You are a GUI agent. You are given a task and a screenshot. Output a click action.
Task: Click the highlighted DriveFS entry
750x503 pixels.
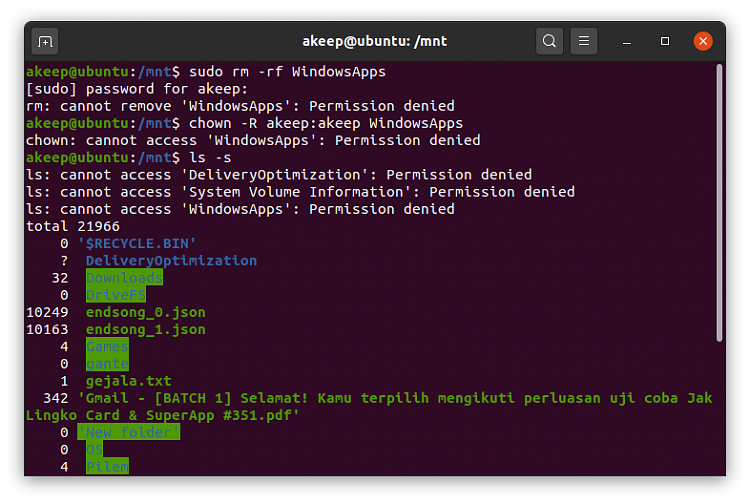tap(116, 295)
